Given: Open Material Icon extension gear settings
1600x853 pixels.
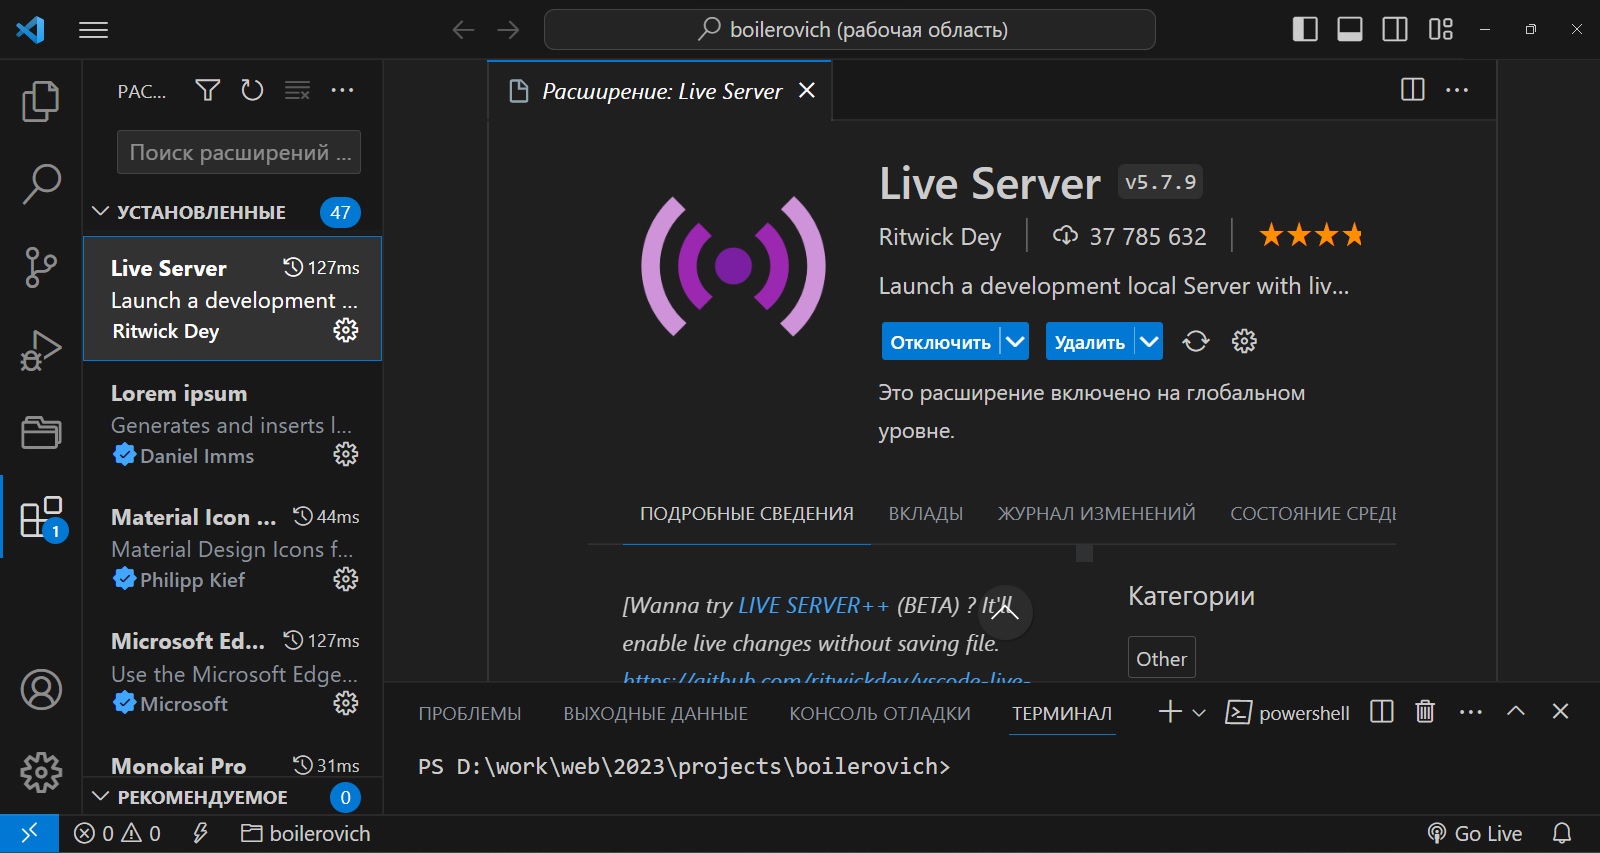Looking at the screenshot, I should coord(346,579).
